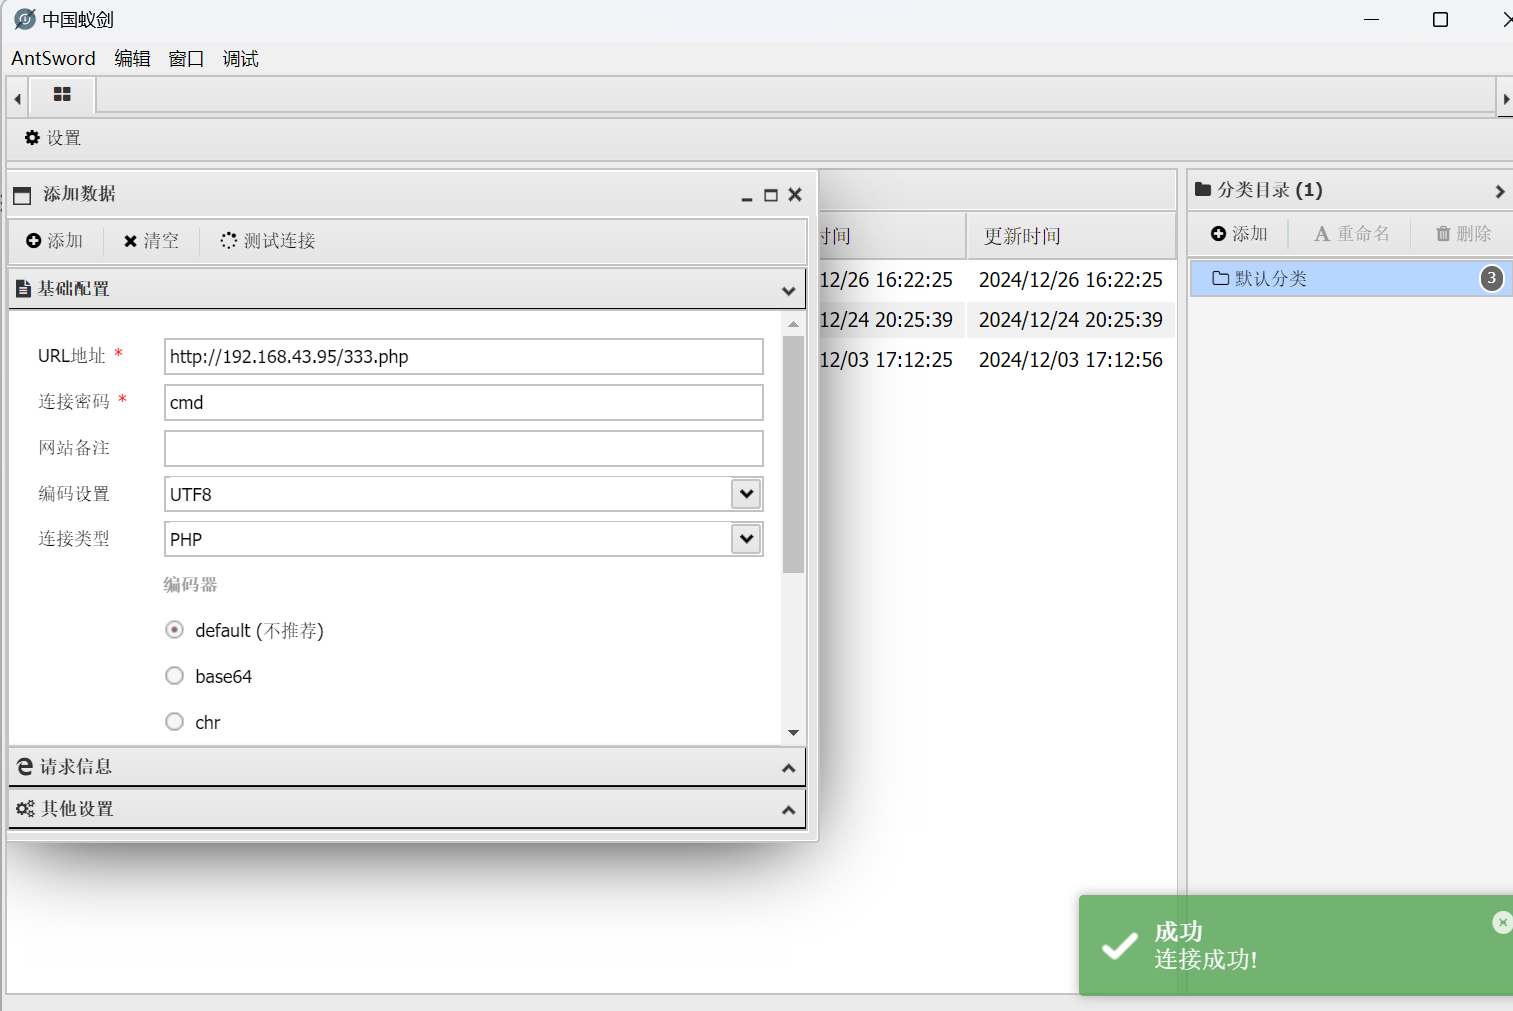Select the base64 encoder radio button

pyautogui.click(x=174, y=676)
